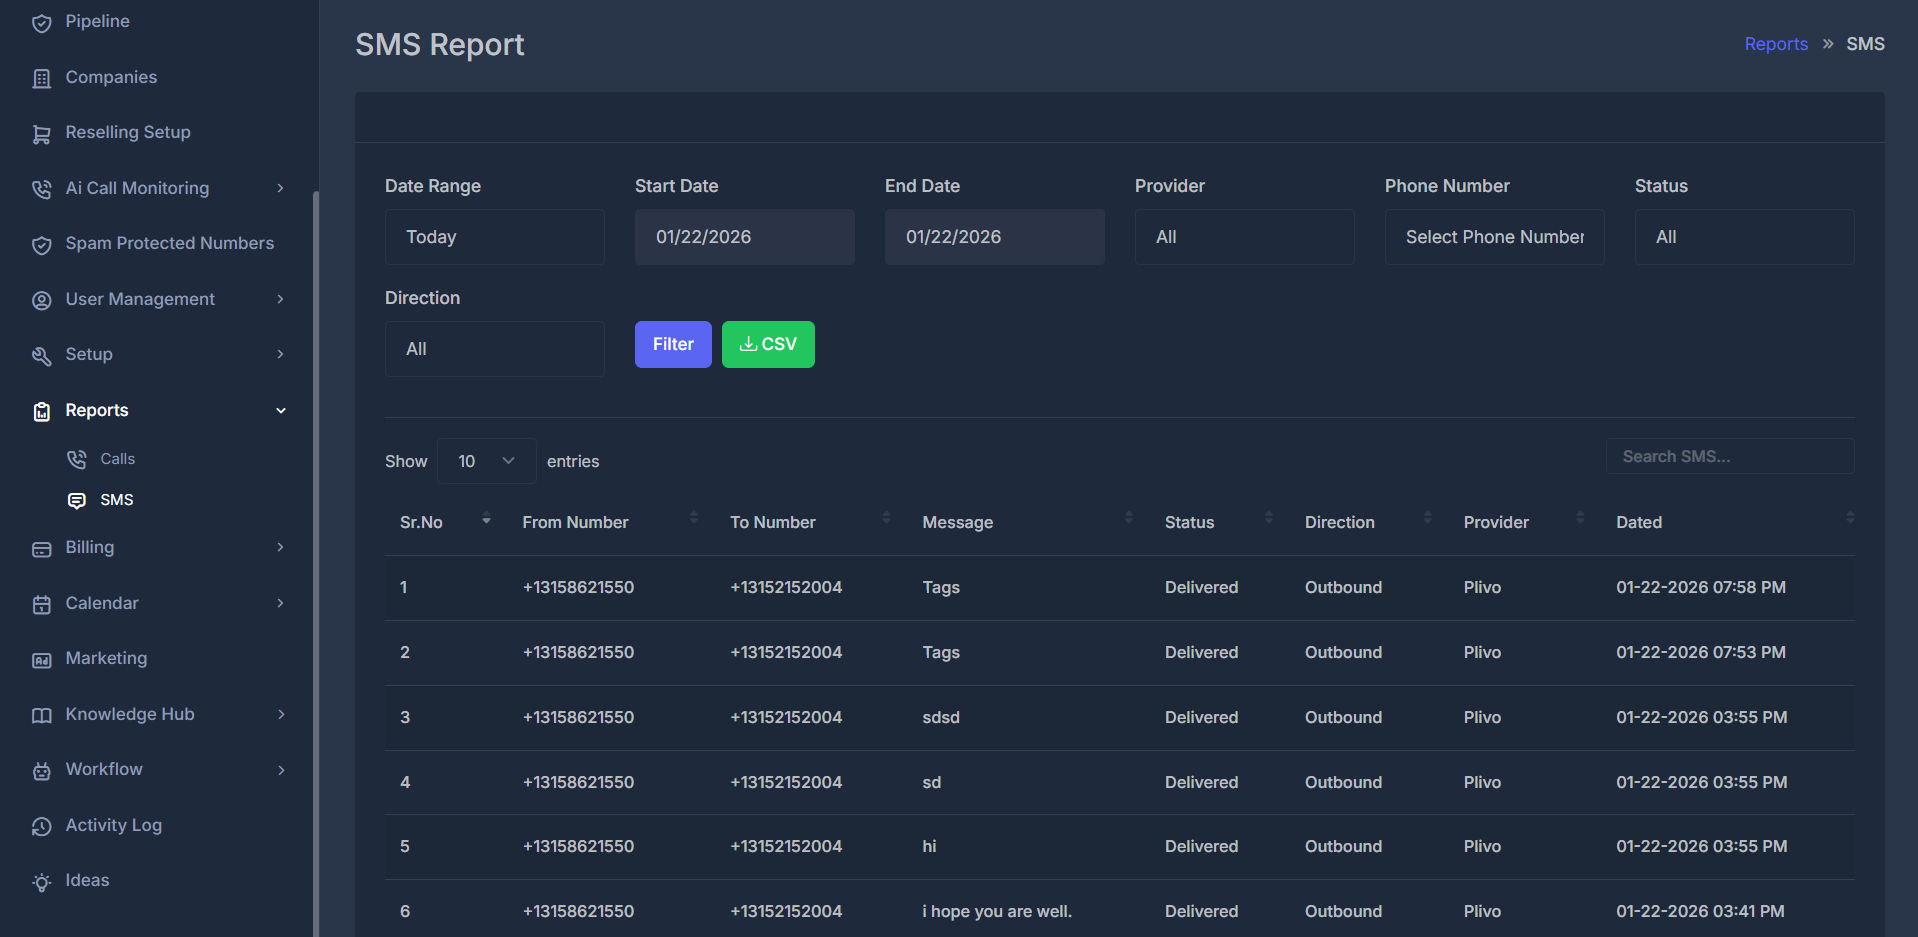Open the Calls phone icon under Reports
Screen dimensions: 1918x937
(x=76, y=459)
